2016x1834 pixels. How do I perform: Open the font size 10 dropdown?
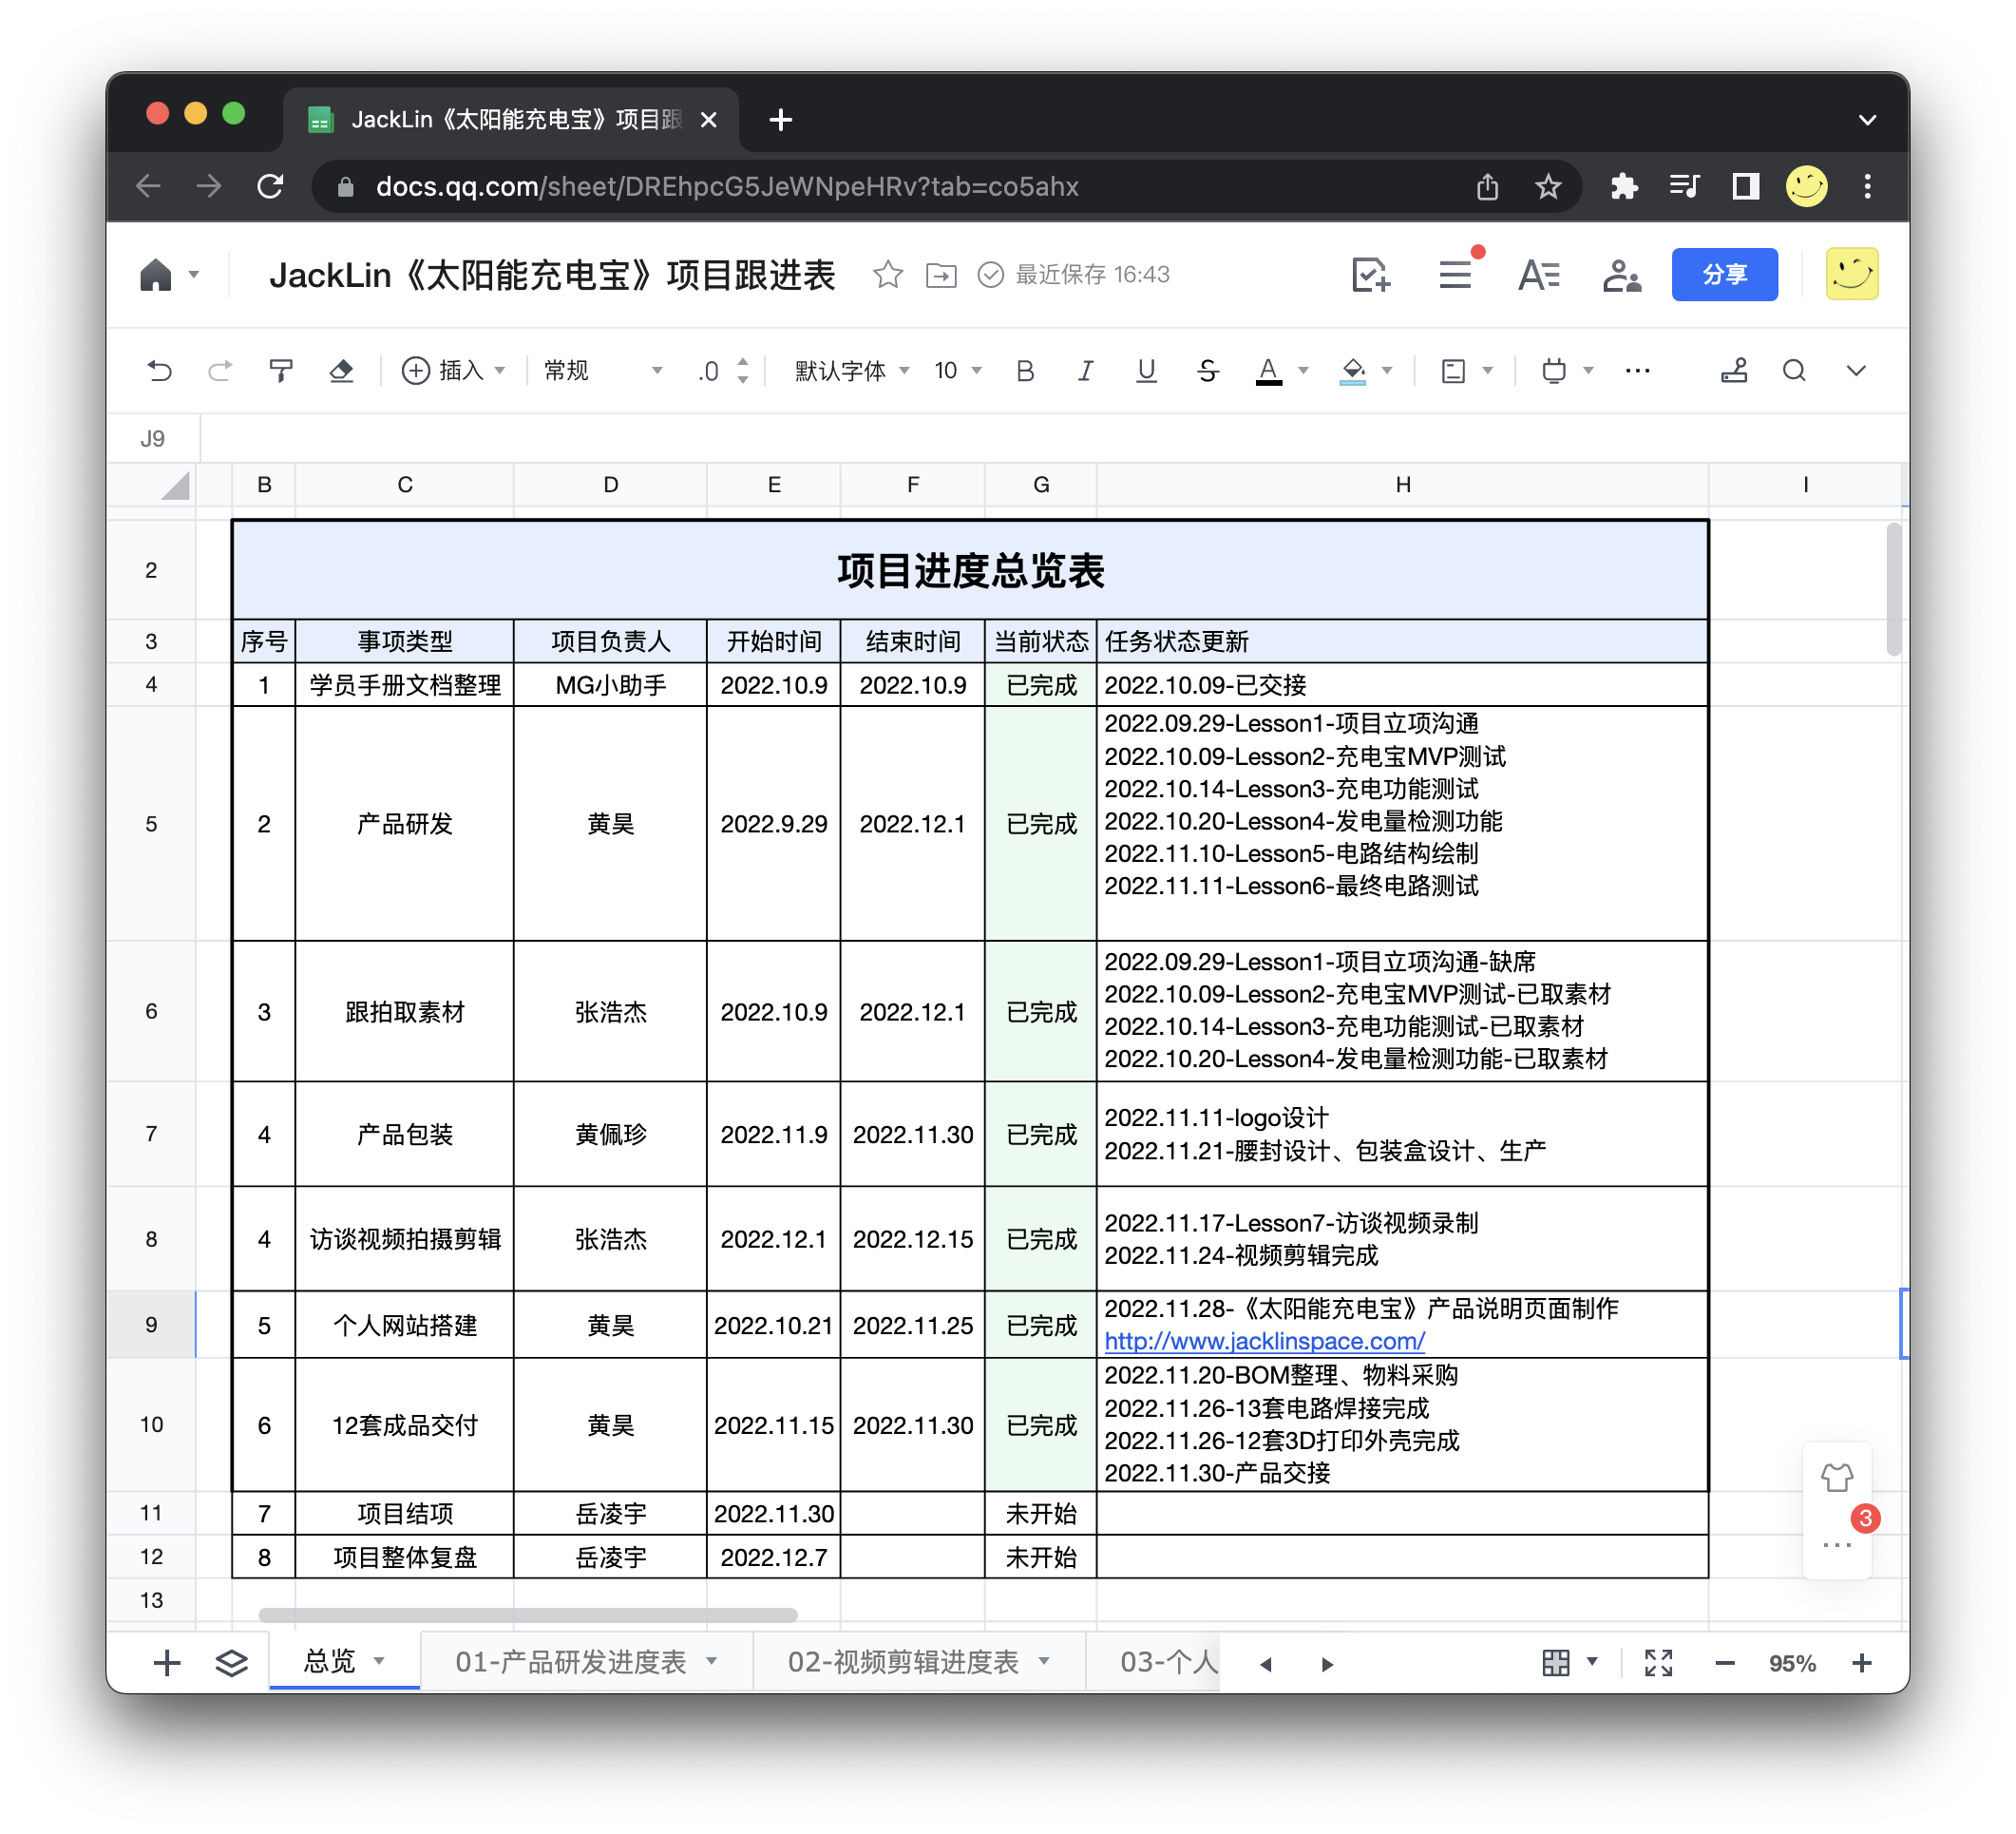958,371
